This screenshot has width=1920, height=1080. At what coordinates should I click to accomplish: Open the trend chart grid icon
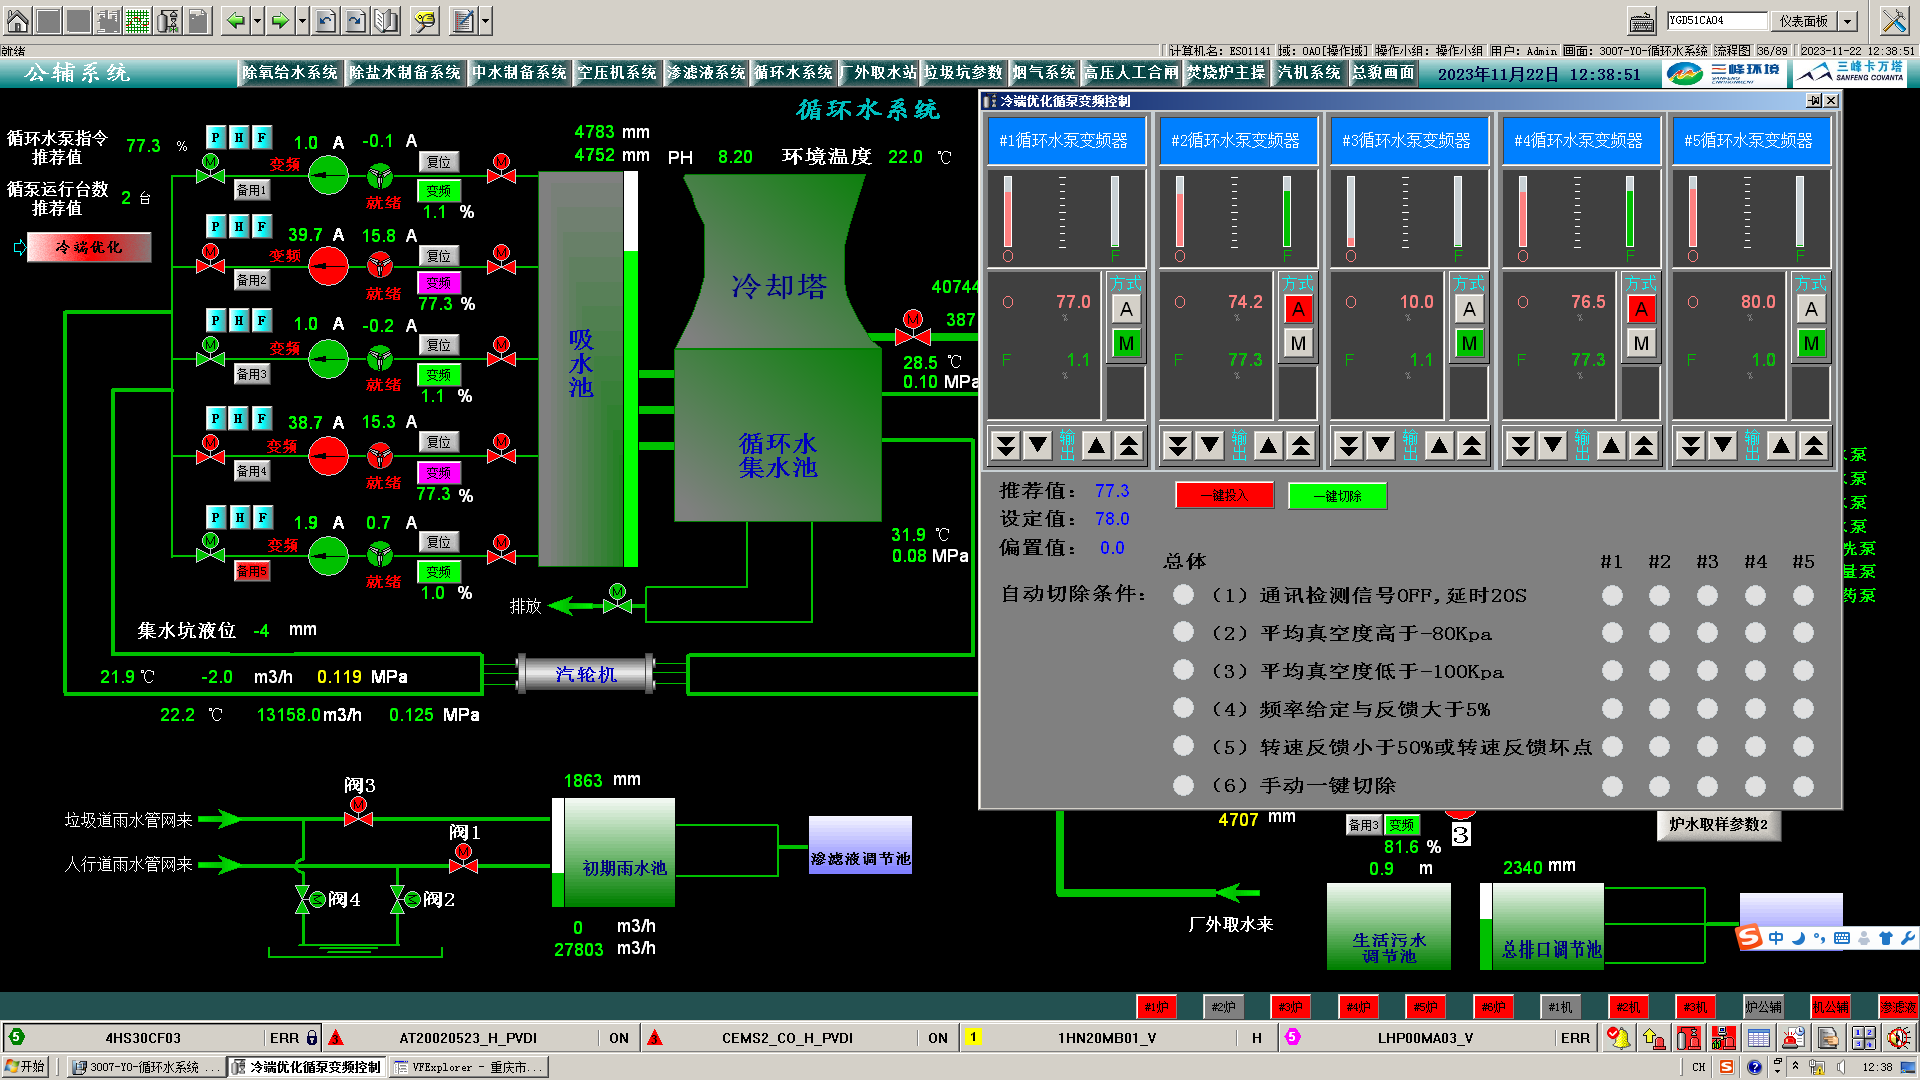138,20
